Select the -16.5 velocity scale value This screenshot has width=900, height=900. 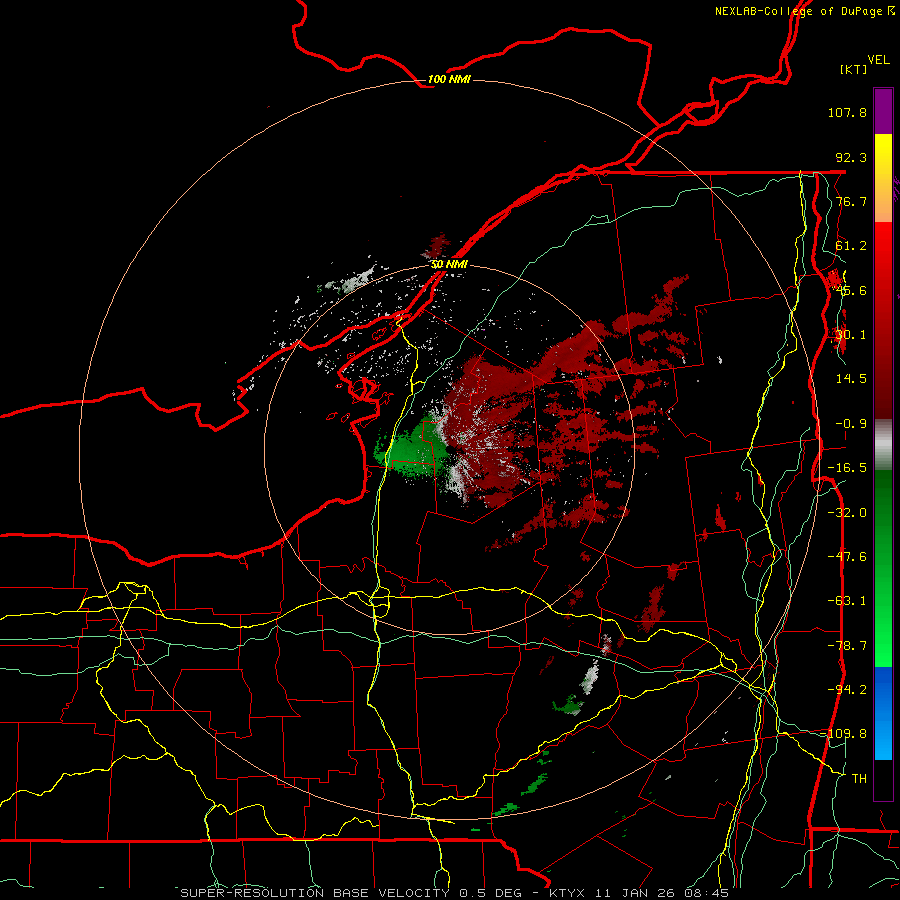[x=847, y=468]
